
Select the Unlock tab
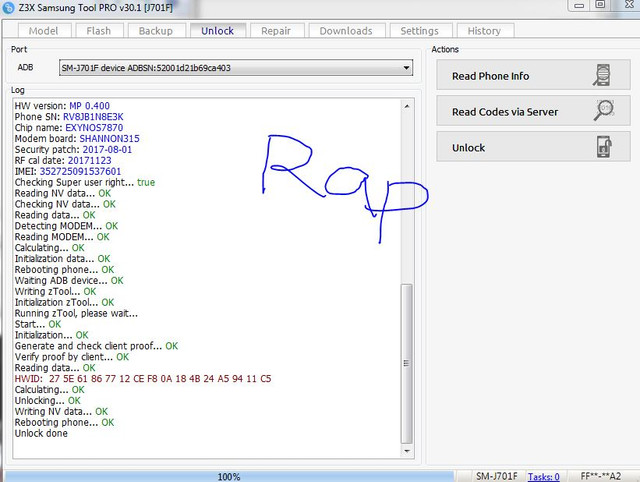pos(218,31)
